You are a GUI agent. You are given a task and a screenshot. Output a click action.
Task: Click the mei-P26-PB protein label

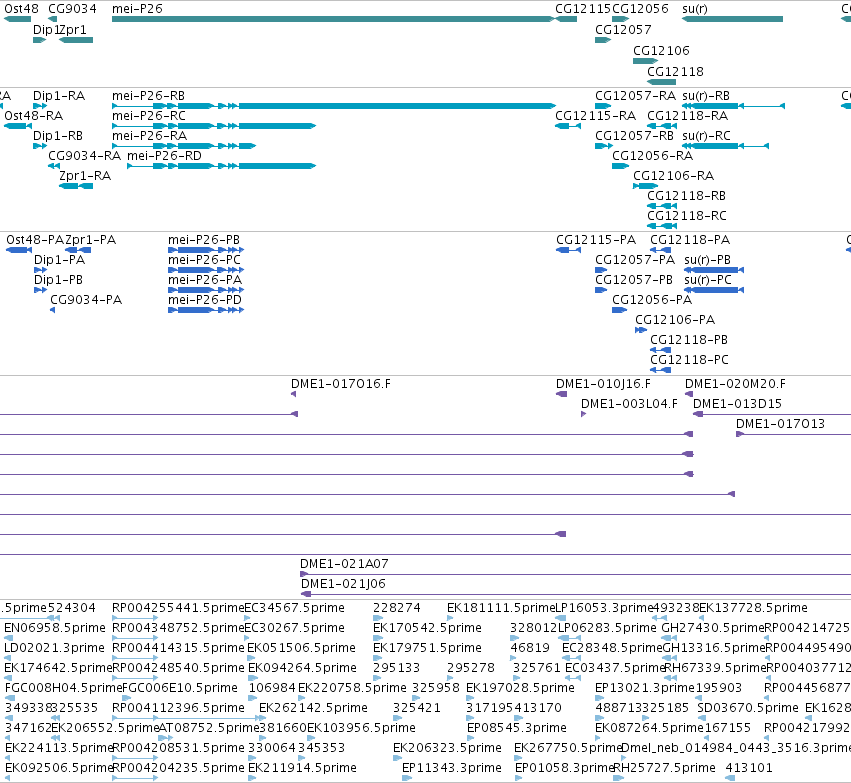(x=204, y=240)
